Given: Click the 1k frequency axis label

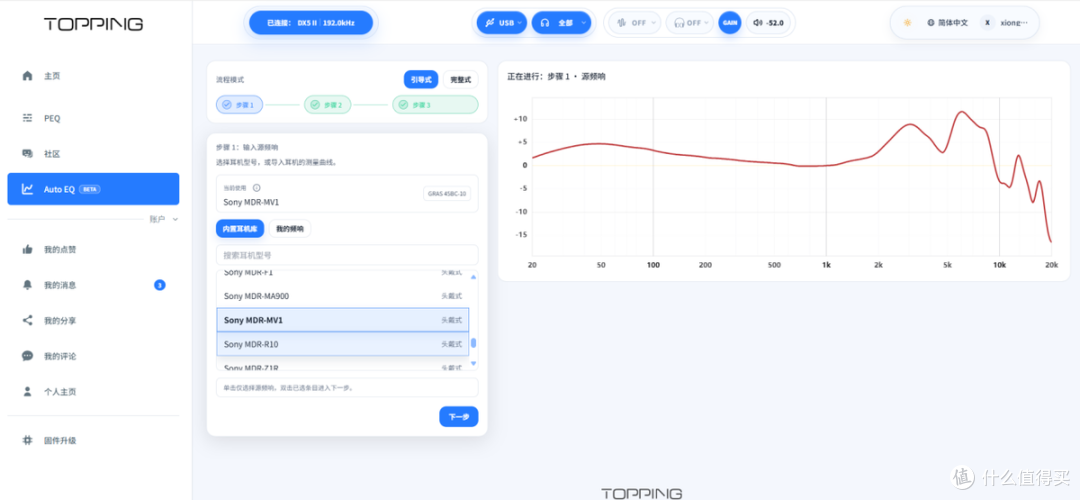Looking at the screenshot, I should point(827,264).
